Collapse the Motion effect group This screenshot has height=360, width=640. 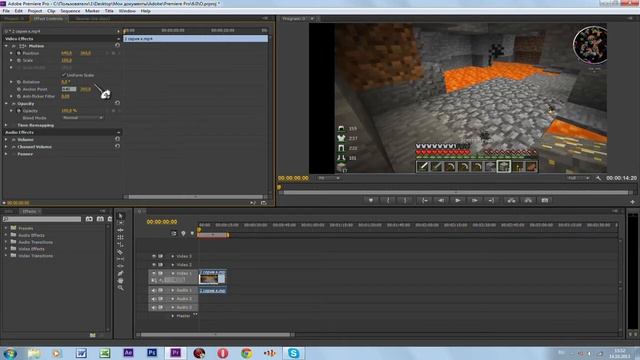7,46
